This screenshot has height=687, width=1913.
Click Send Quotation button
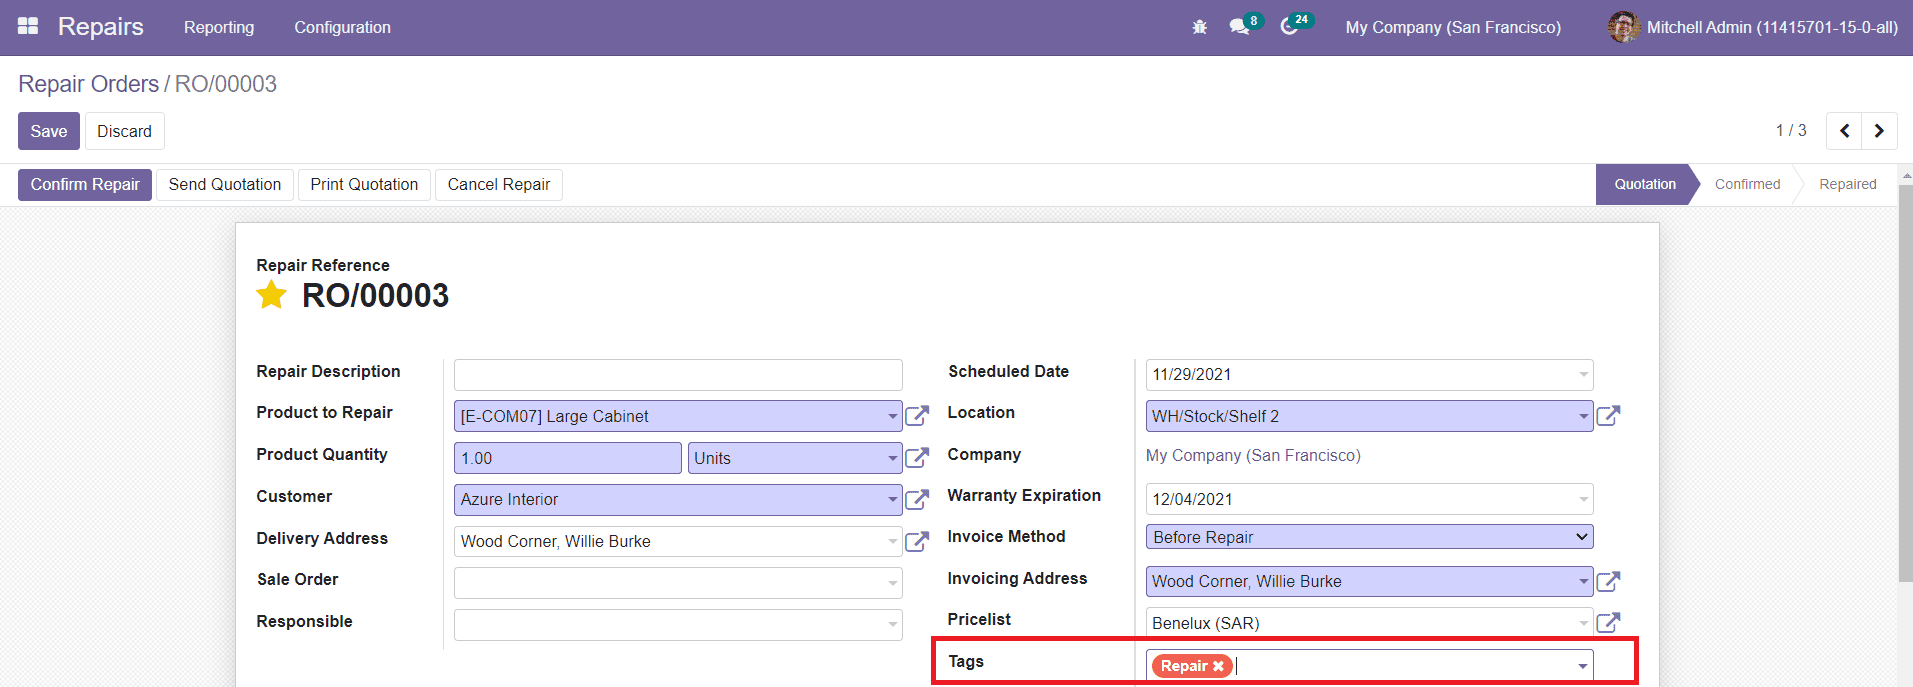(x=225, y=184)
